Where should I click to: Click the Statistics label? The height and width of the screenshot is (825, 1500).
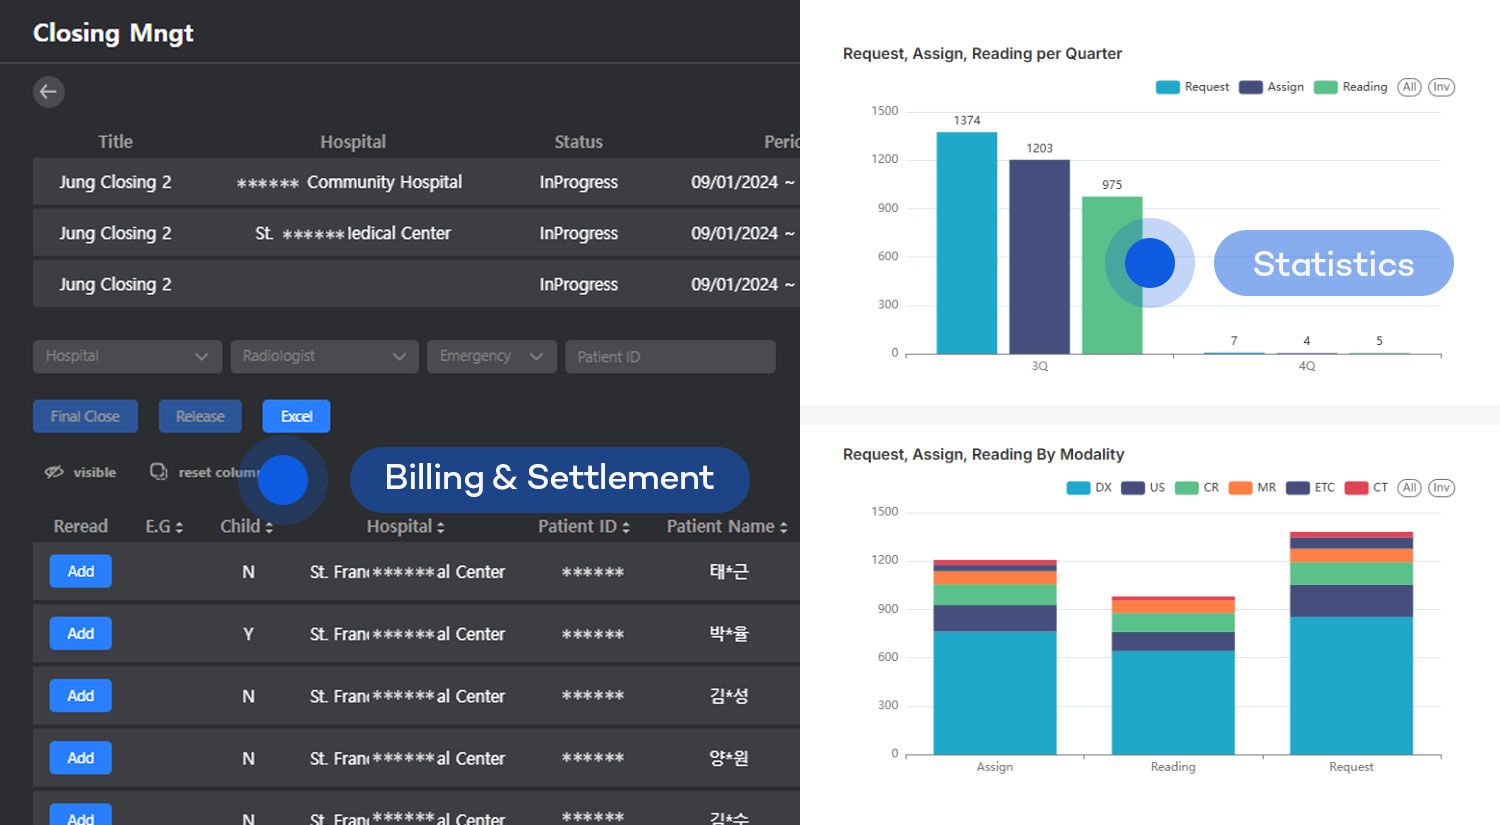click(x=1333, y=263)
